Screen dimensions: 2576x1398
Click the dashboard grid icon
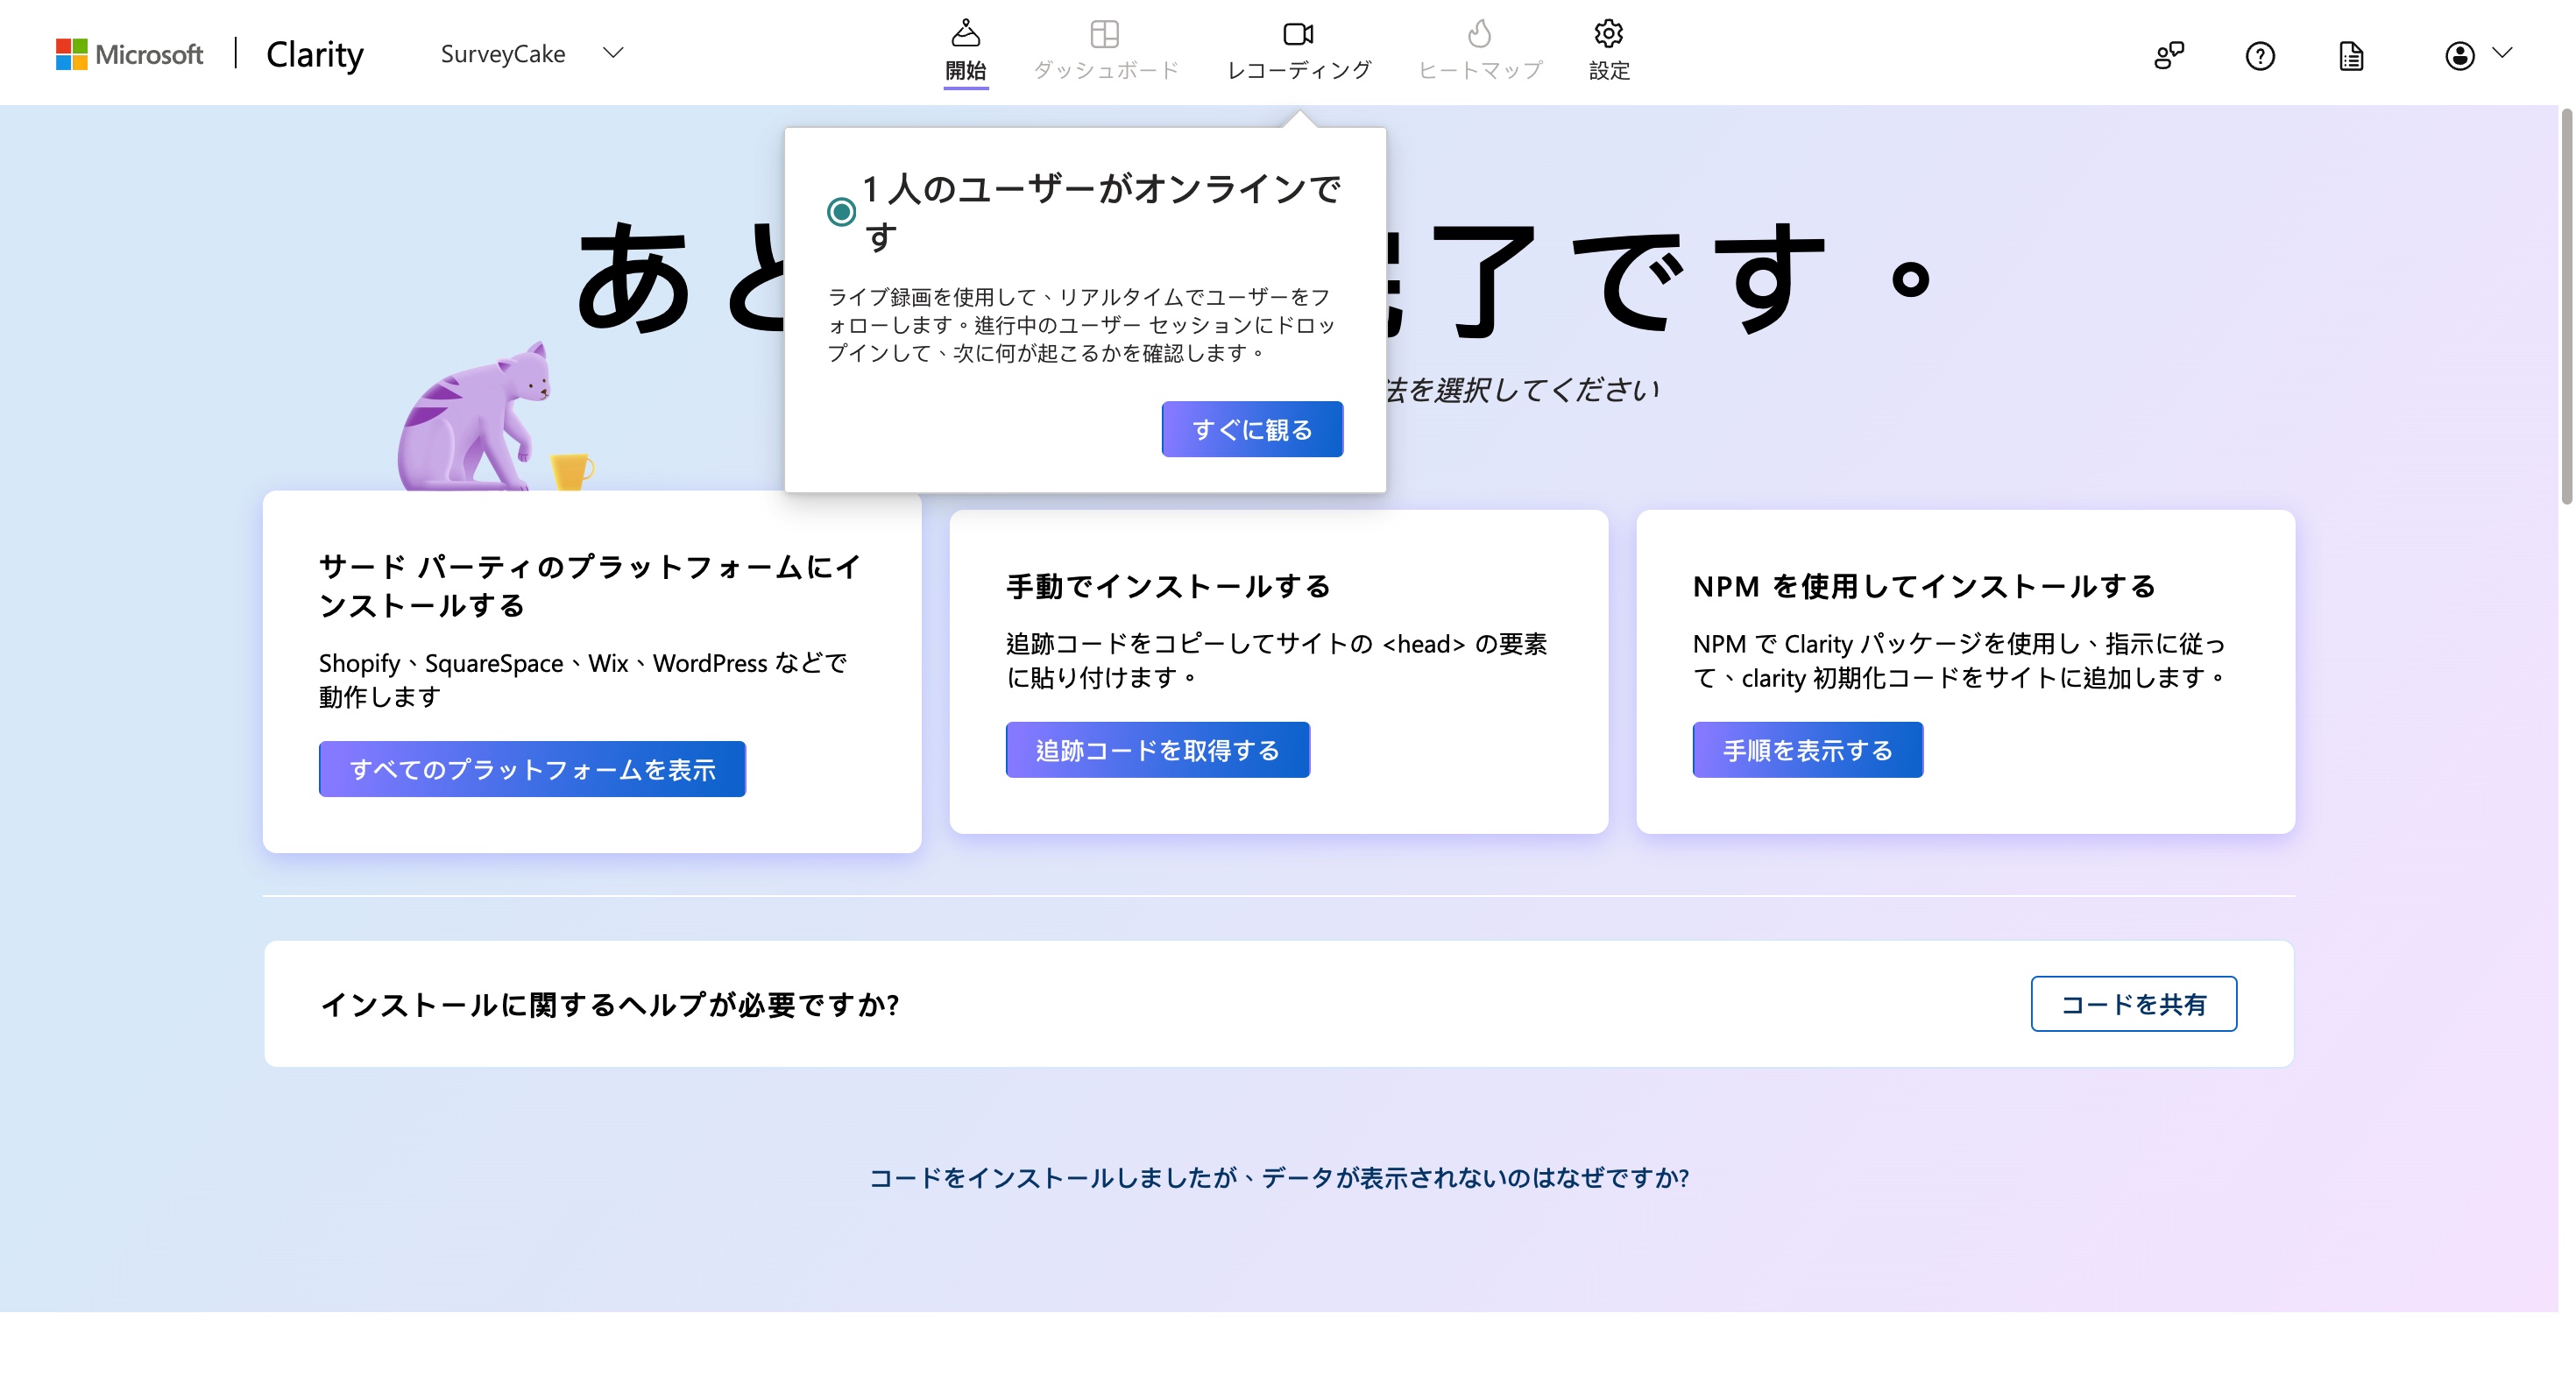pos(1104,33)
